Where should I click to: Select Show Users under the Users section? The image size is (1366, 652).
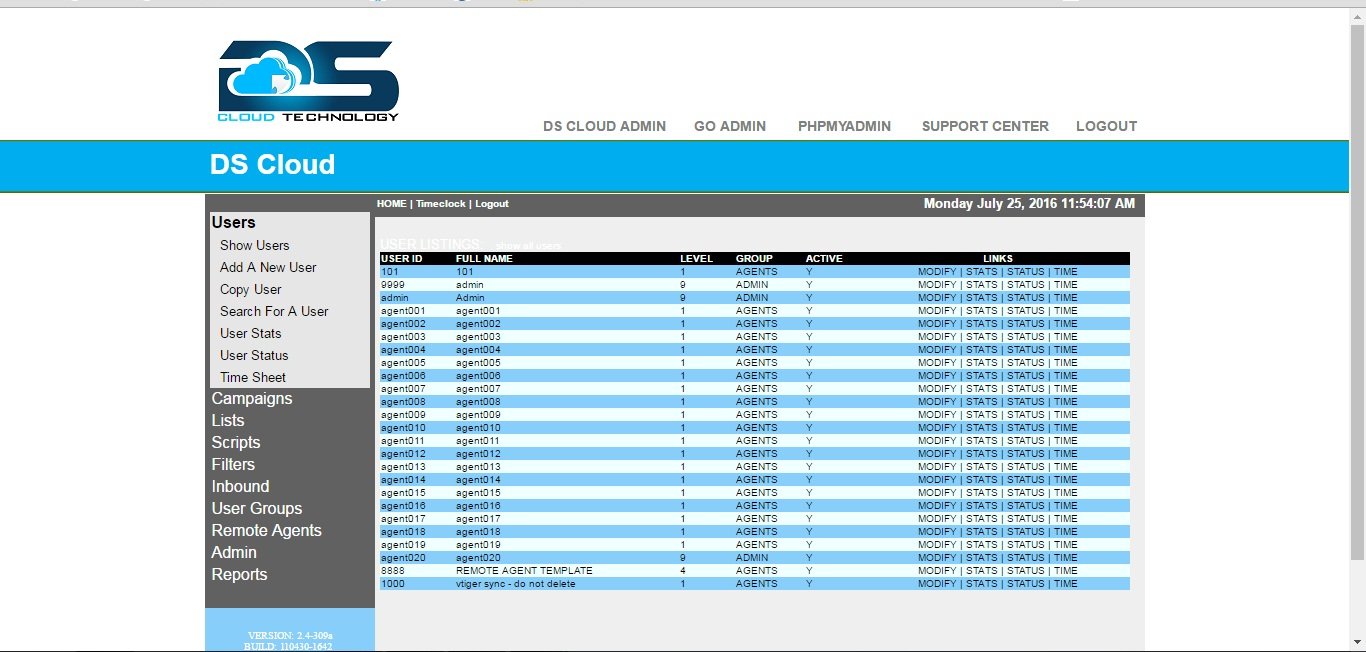pyautogui.click(x=254, y=245)
